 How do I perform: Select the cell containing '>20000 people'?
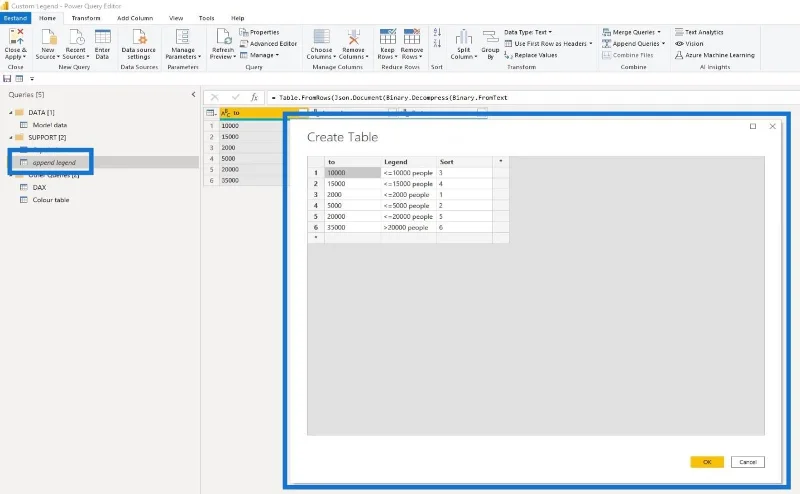(x=409, y=227)
